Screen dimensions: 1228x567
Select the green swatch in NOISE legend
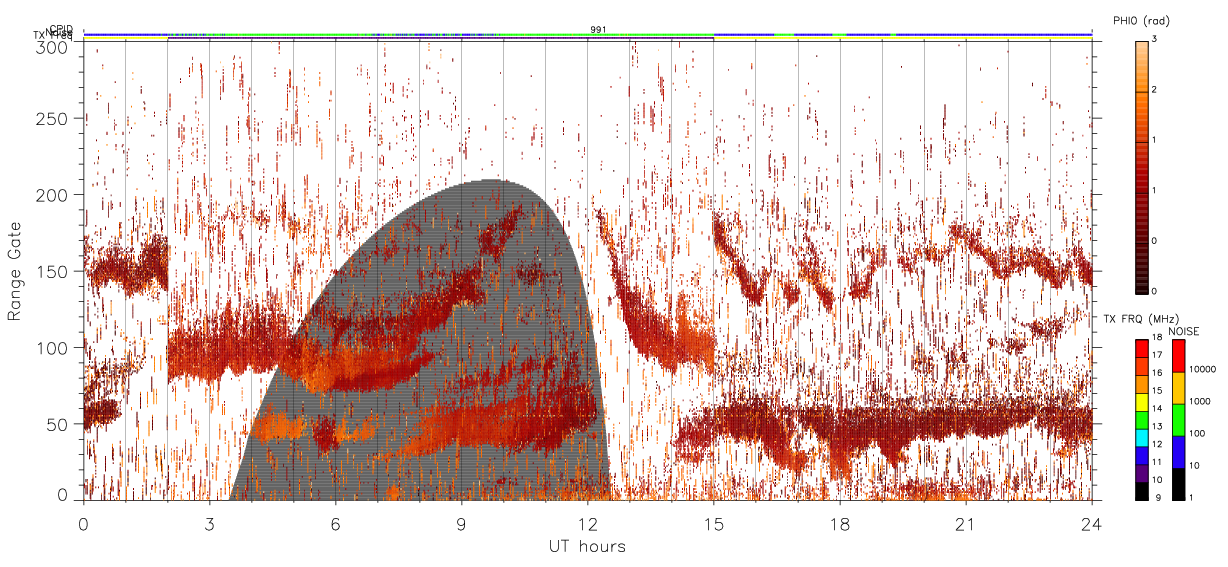click(1178, 420)
